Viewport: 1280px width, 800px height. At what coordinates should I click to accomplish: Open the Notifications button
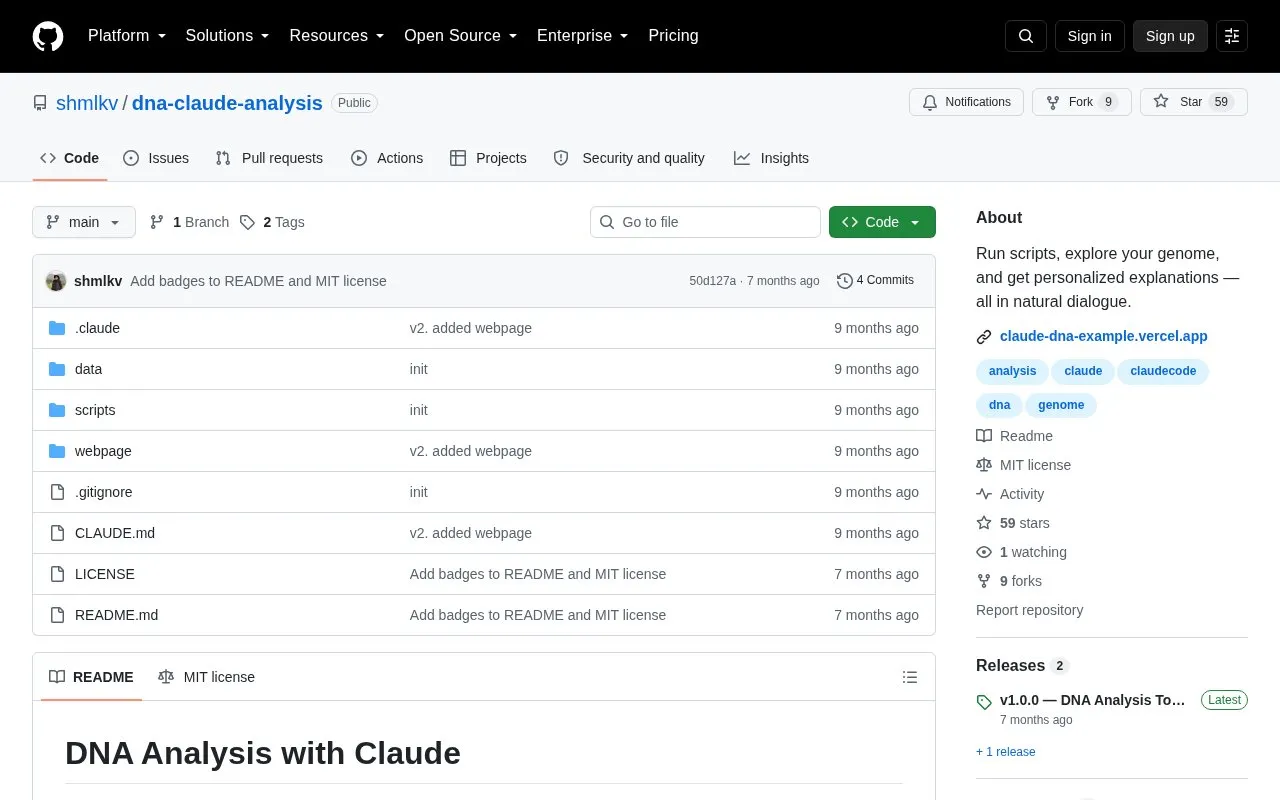click(966, 102)
